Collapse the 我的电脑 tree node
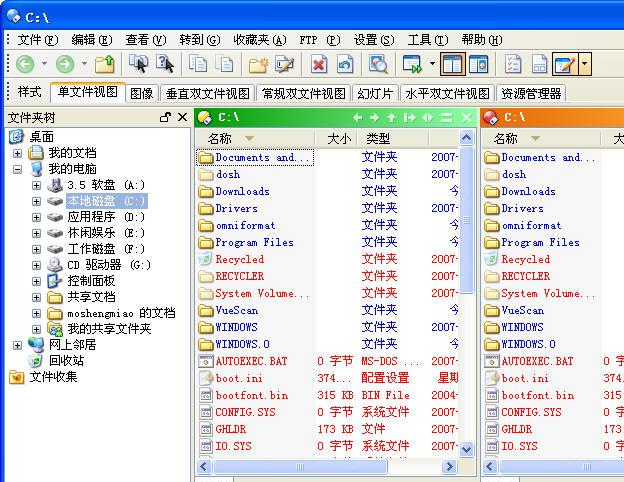Image resolution: width=624 pixels, height=482 pixels. point(17,170)
